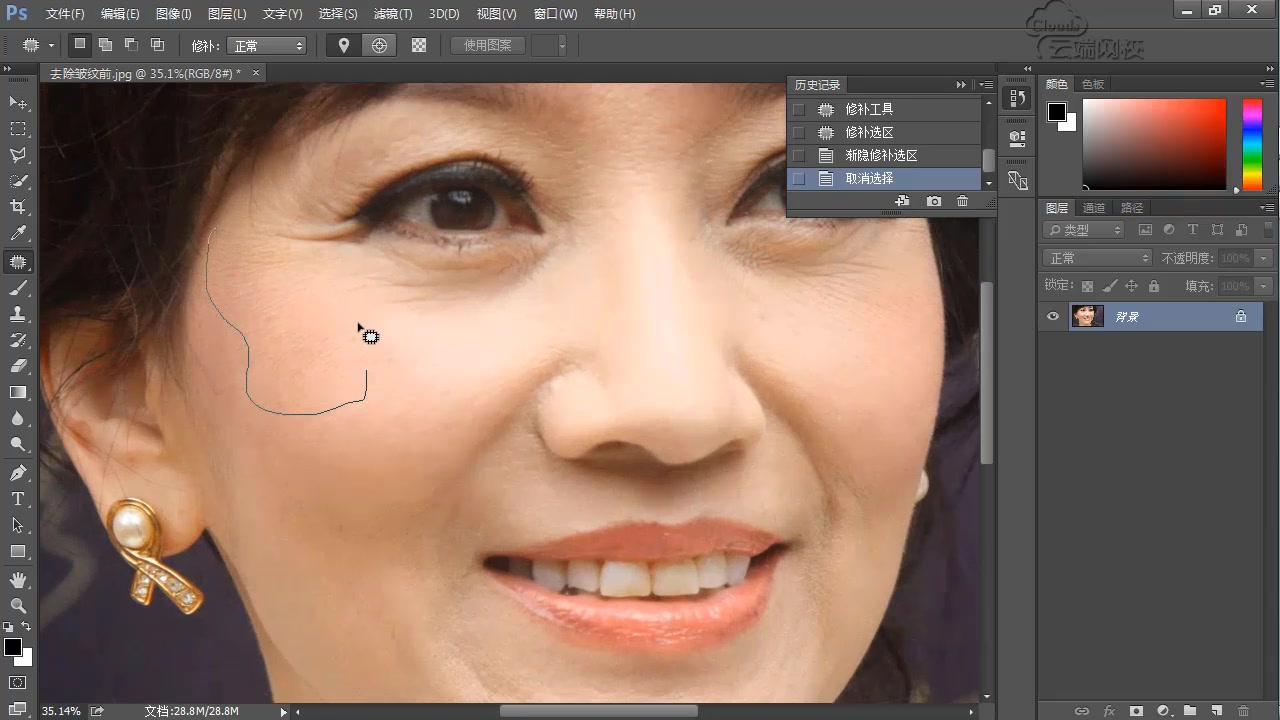Select the Lasso tool
1280x720 pixels.
[18, 155]
